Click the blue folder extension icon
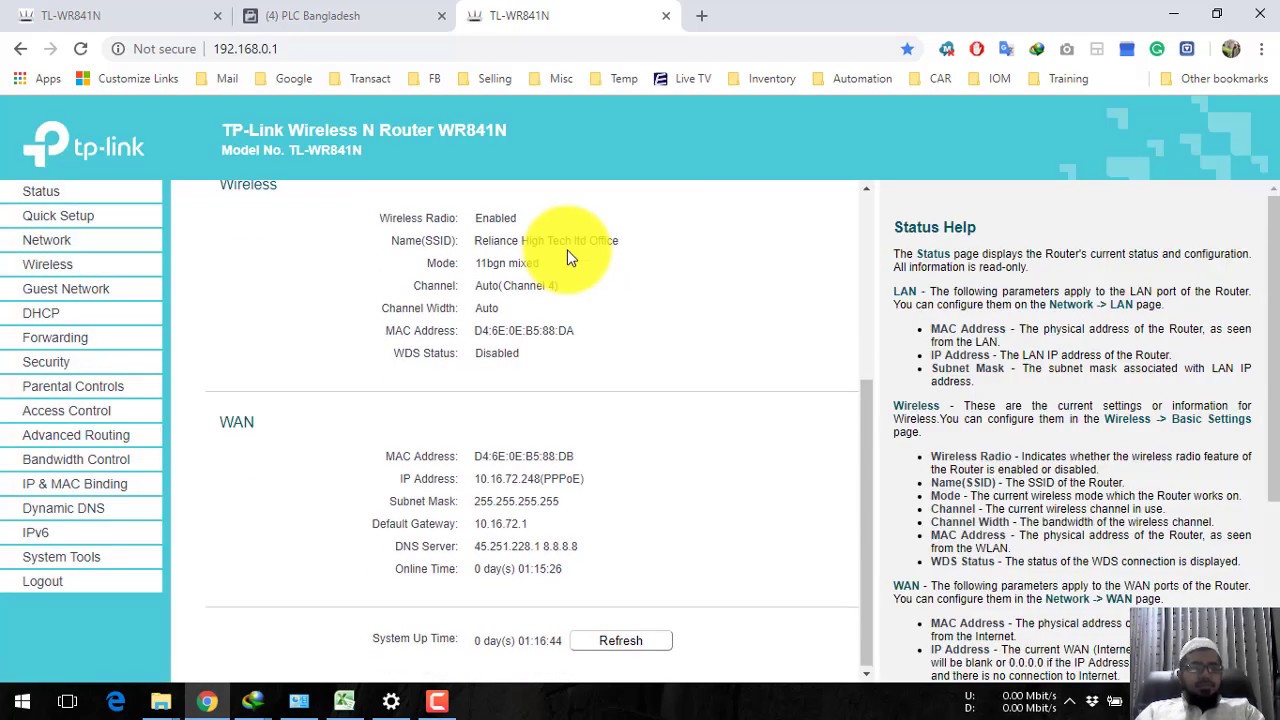 [1127, 48]
